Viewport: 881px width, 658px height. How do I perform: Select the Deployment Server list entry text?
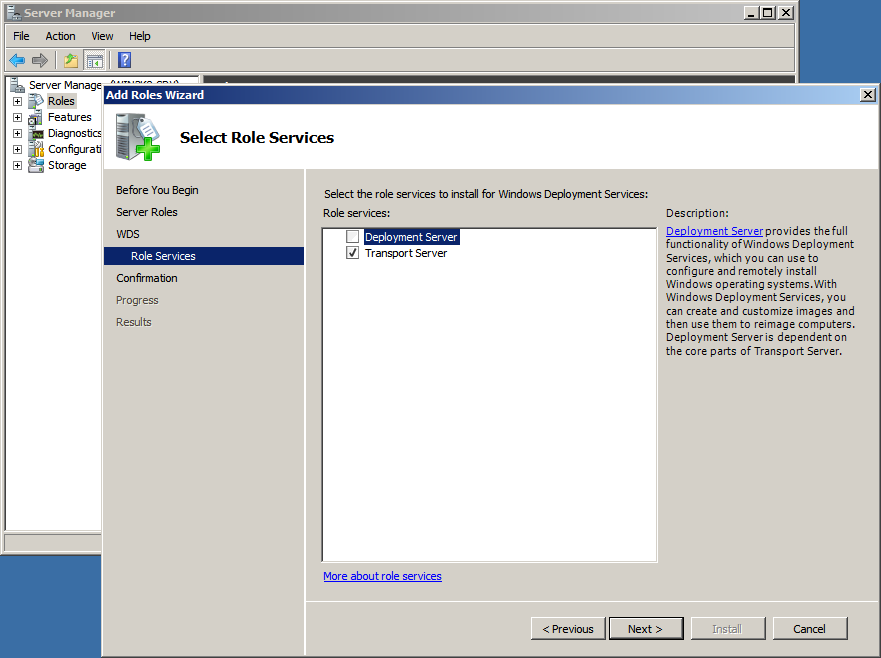point(411,237)
